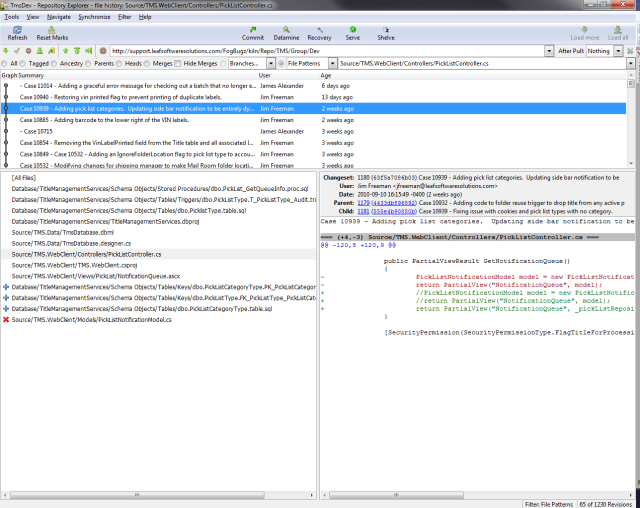Enable the Hide Merges checkbox
This screenshot has width=640, height=508.
[178, 64]
